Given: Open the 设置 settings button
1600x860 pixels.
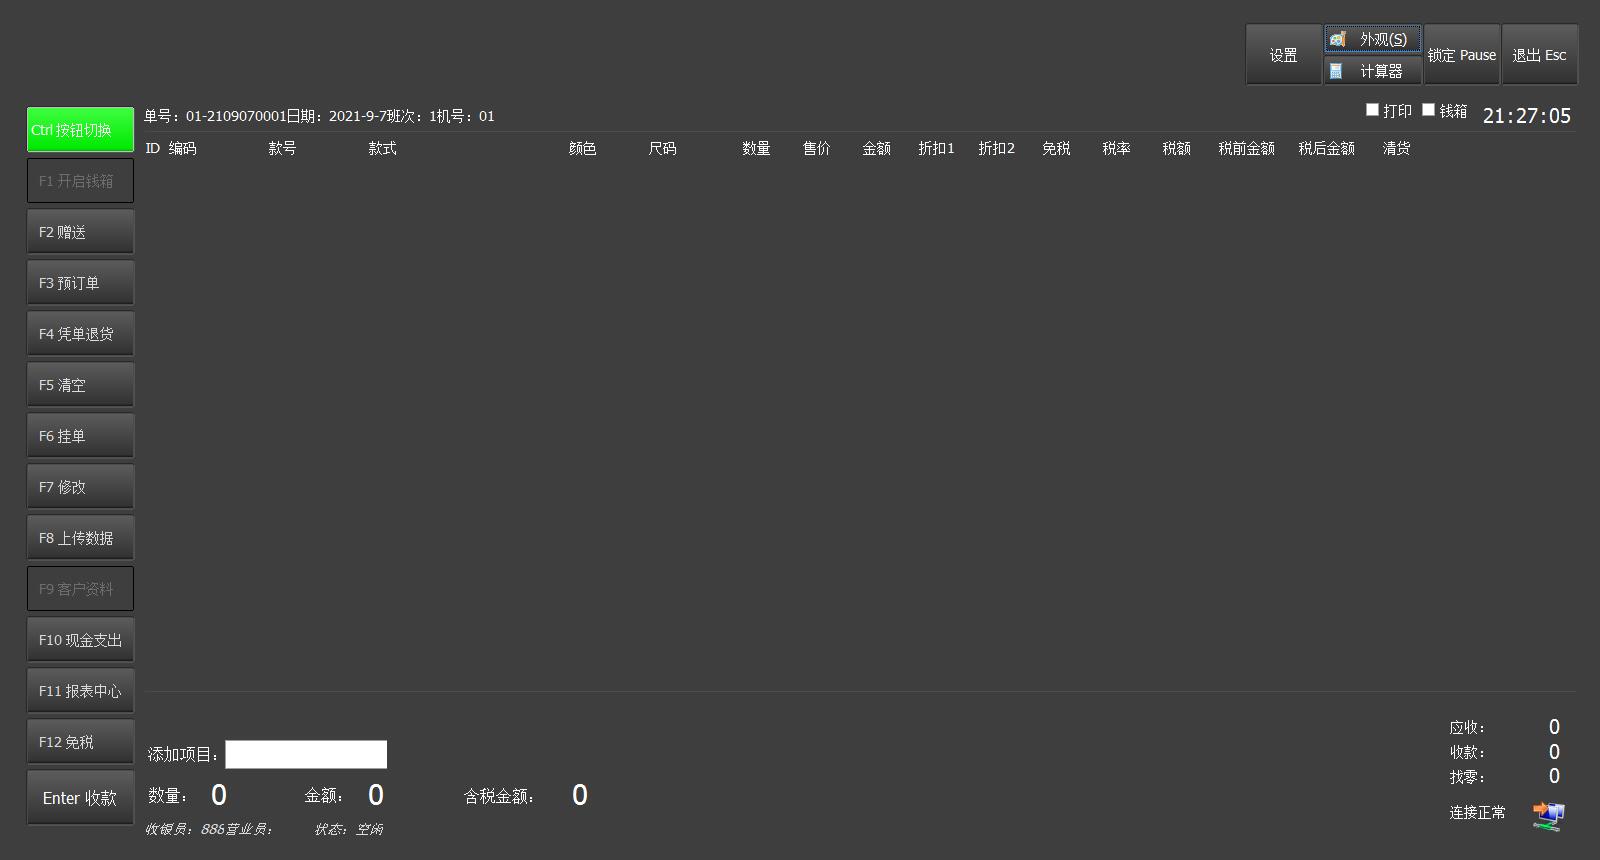Looking at the screenshot, I should tap(1283, 55).
